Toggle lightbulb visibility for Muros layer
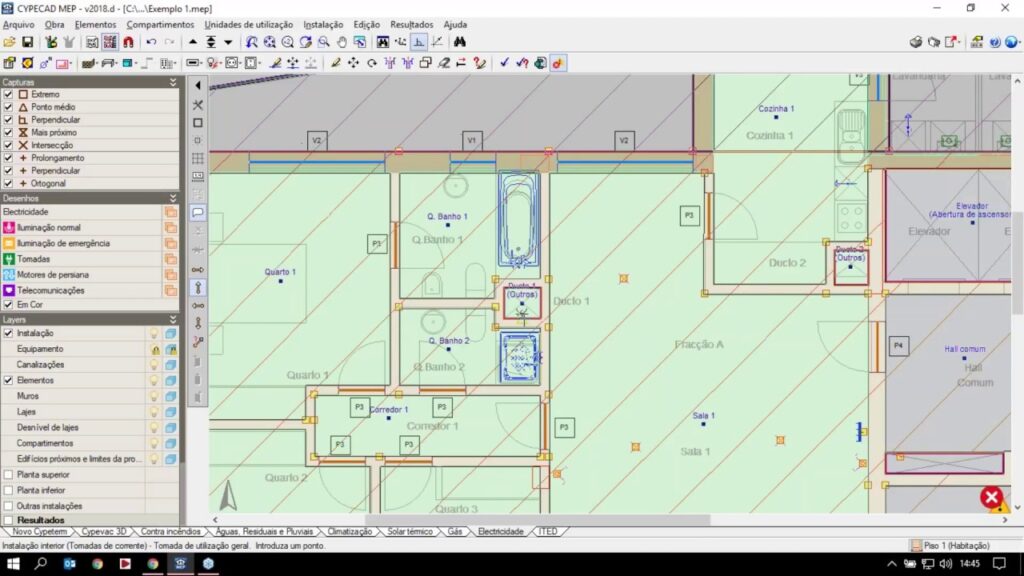 click(154, 396)
